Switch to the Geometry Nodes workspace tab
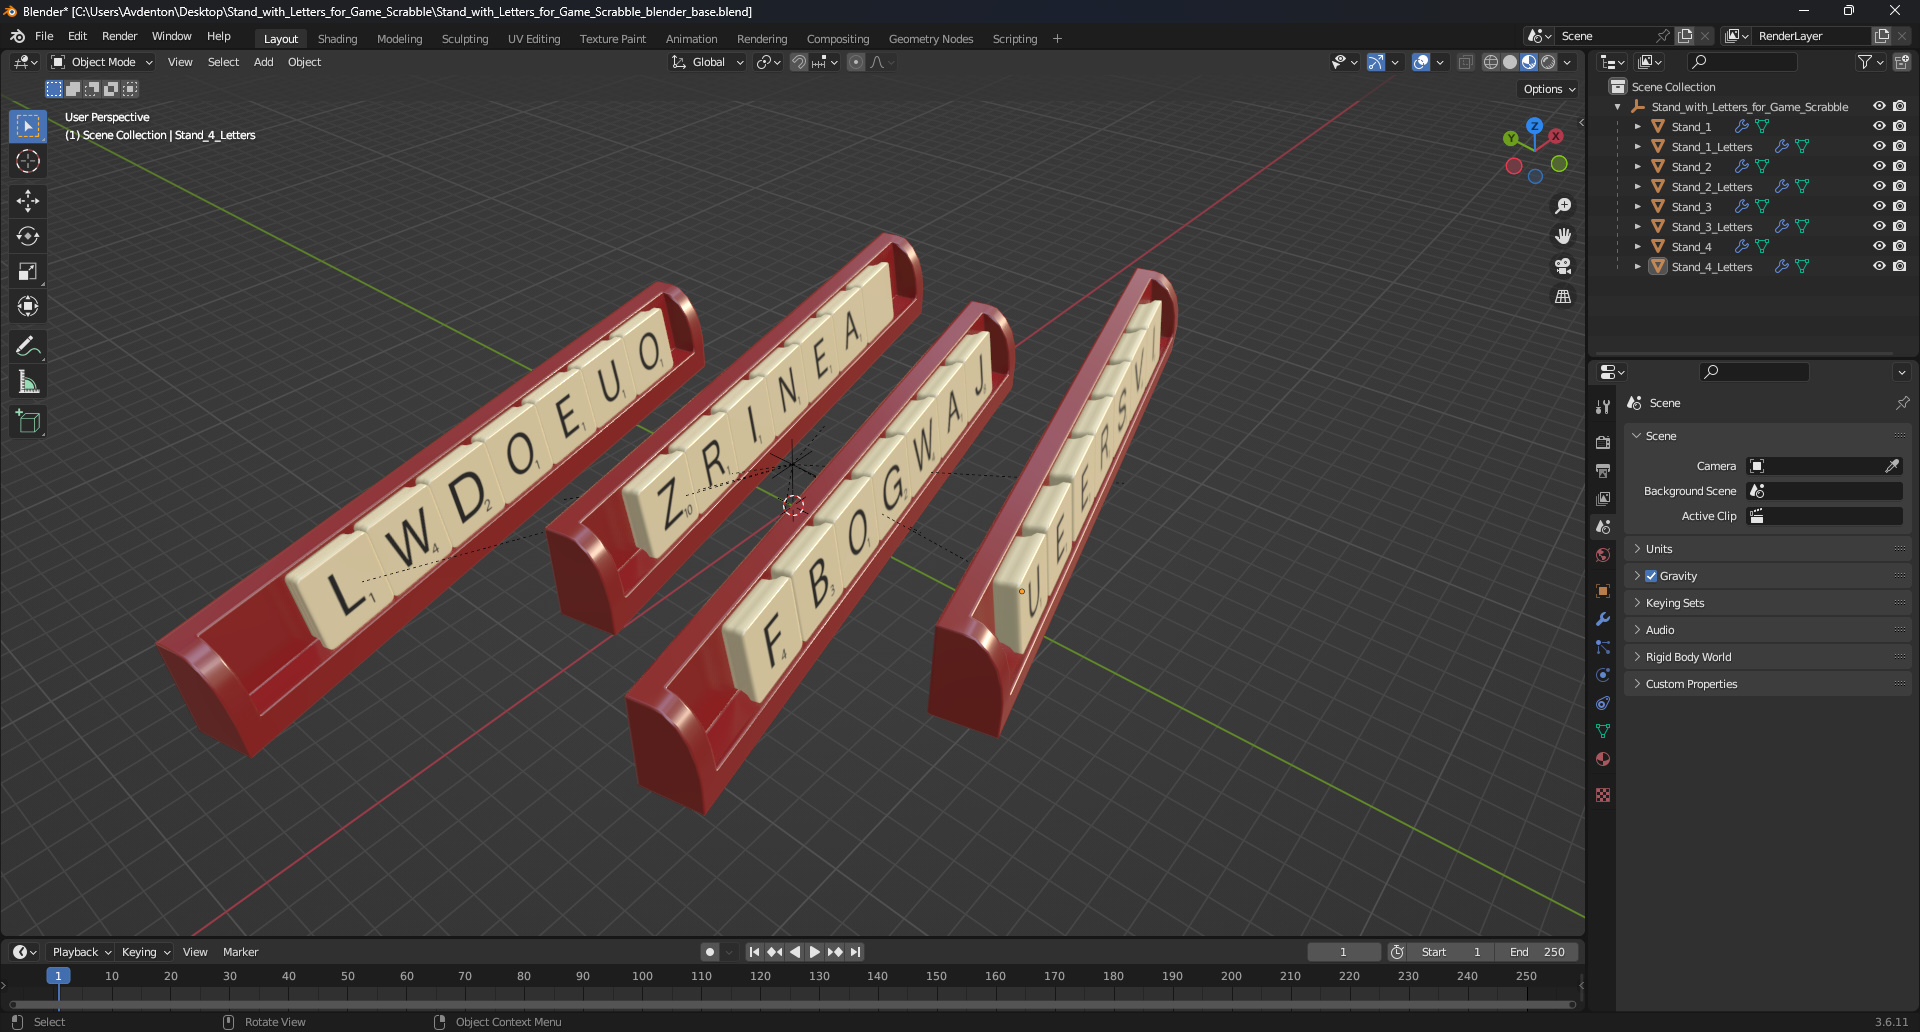Image resolution: width=1920 pixels, height=1032 pixels. [x=931, y=39]
